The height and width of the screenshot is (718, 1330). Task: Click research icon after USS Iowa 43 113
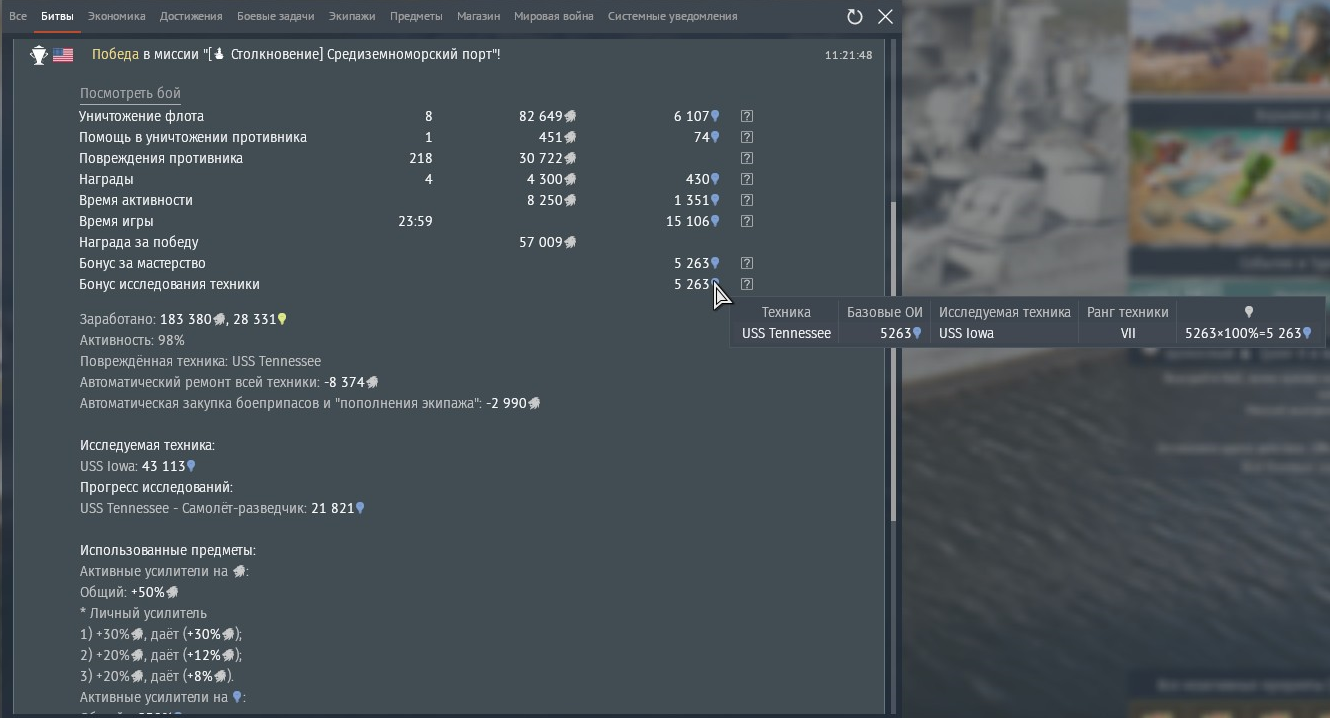191,466
